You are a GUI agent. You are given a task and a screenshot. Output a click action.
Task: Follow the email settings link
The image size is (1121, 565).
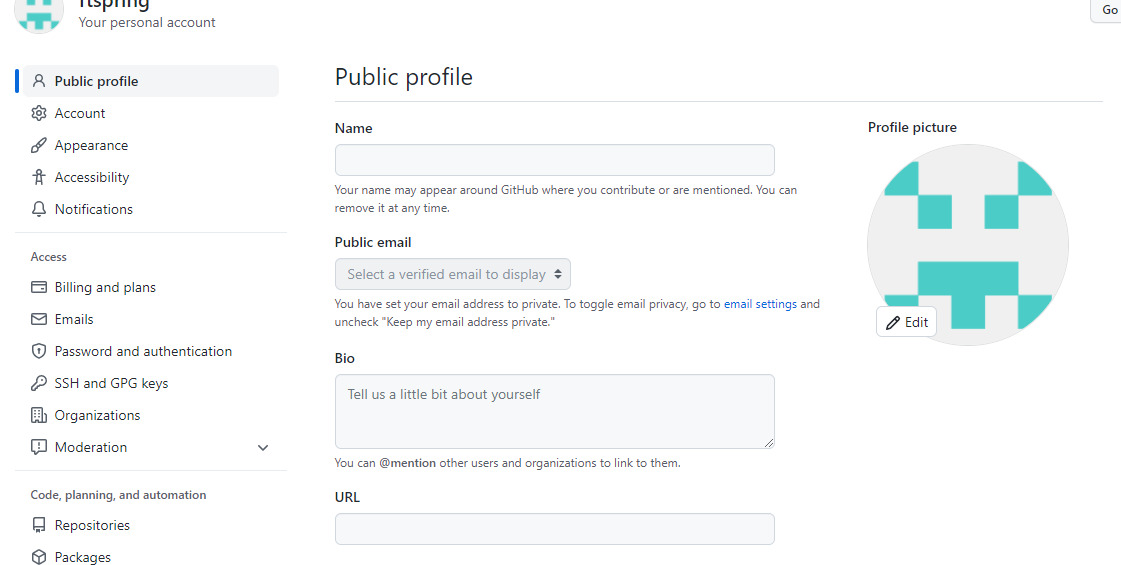760,304
